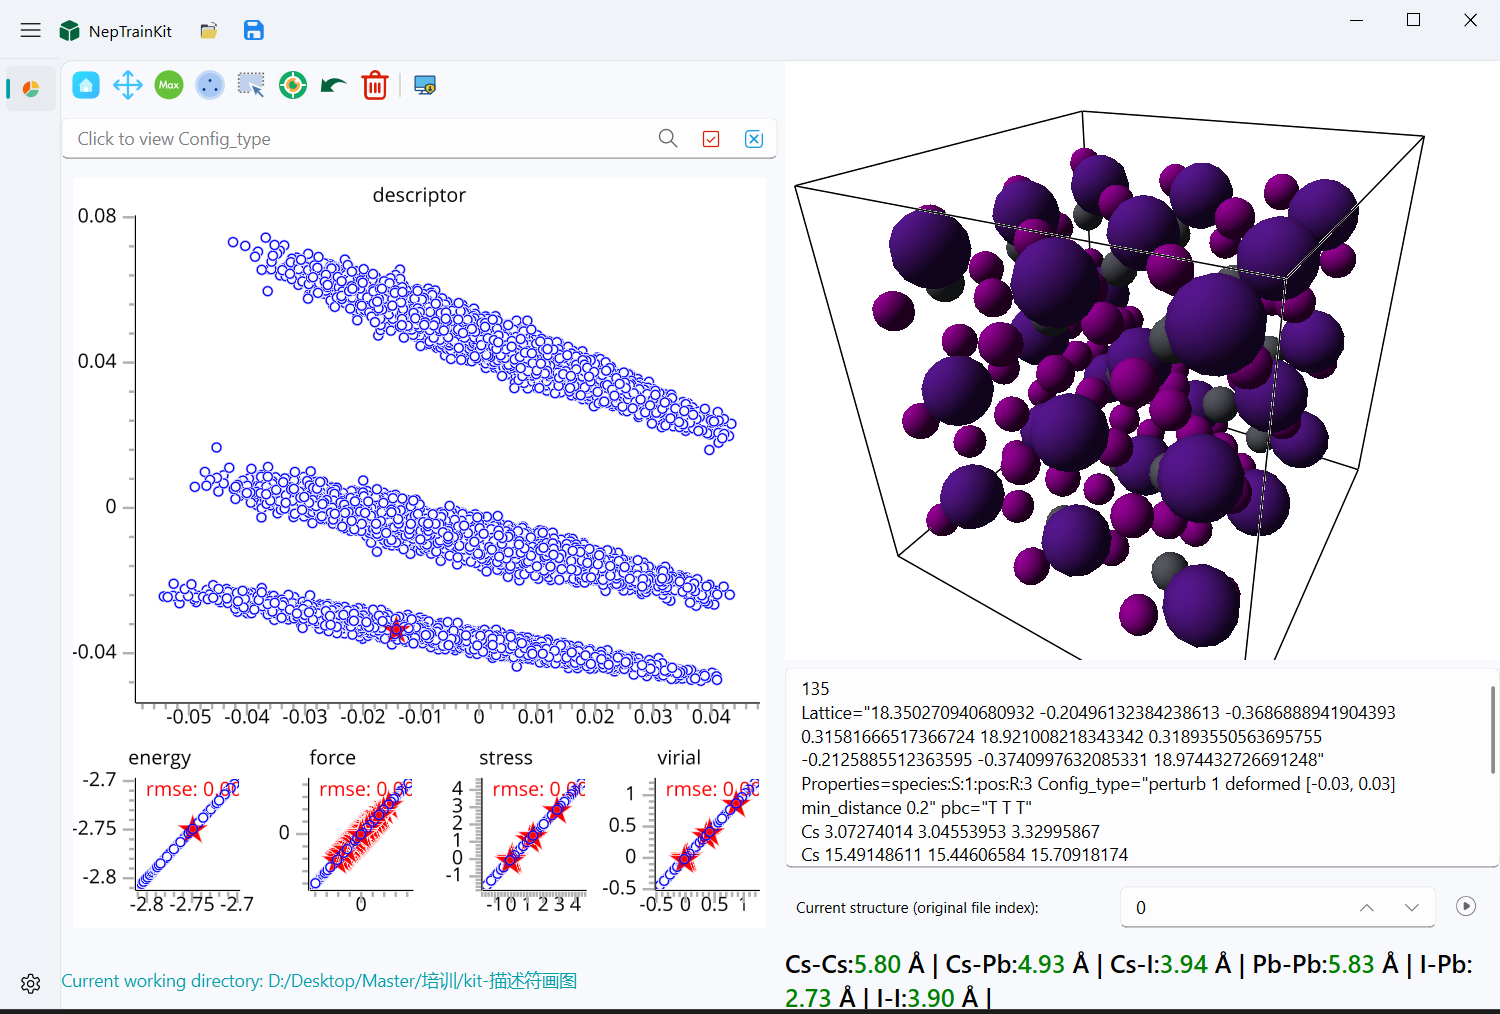
Task: Click the green target find icon
Action: [x=293, y=85]
